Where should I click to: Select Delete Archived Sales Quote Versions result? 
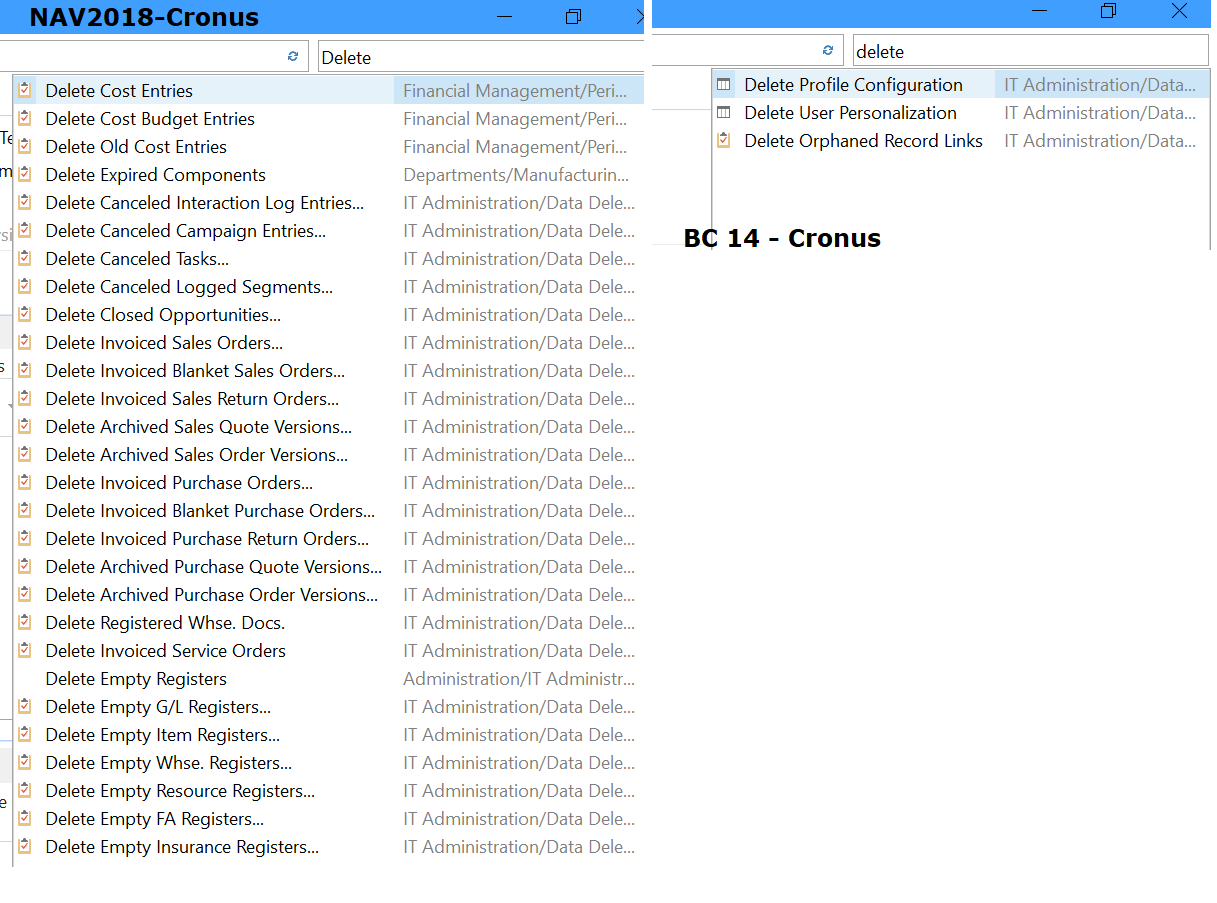point(328,426)
